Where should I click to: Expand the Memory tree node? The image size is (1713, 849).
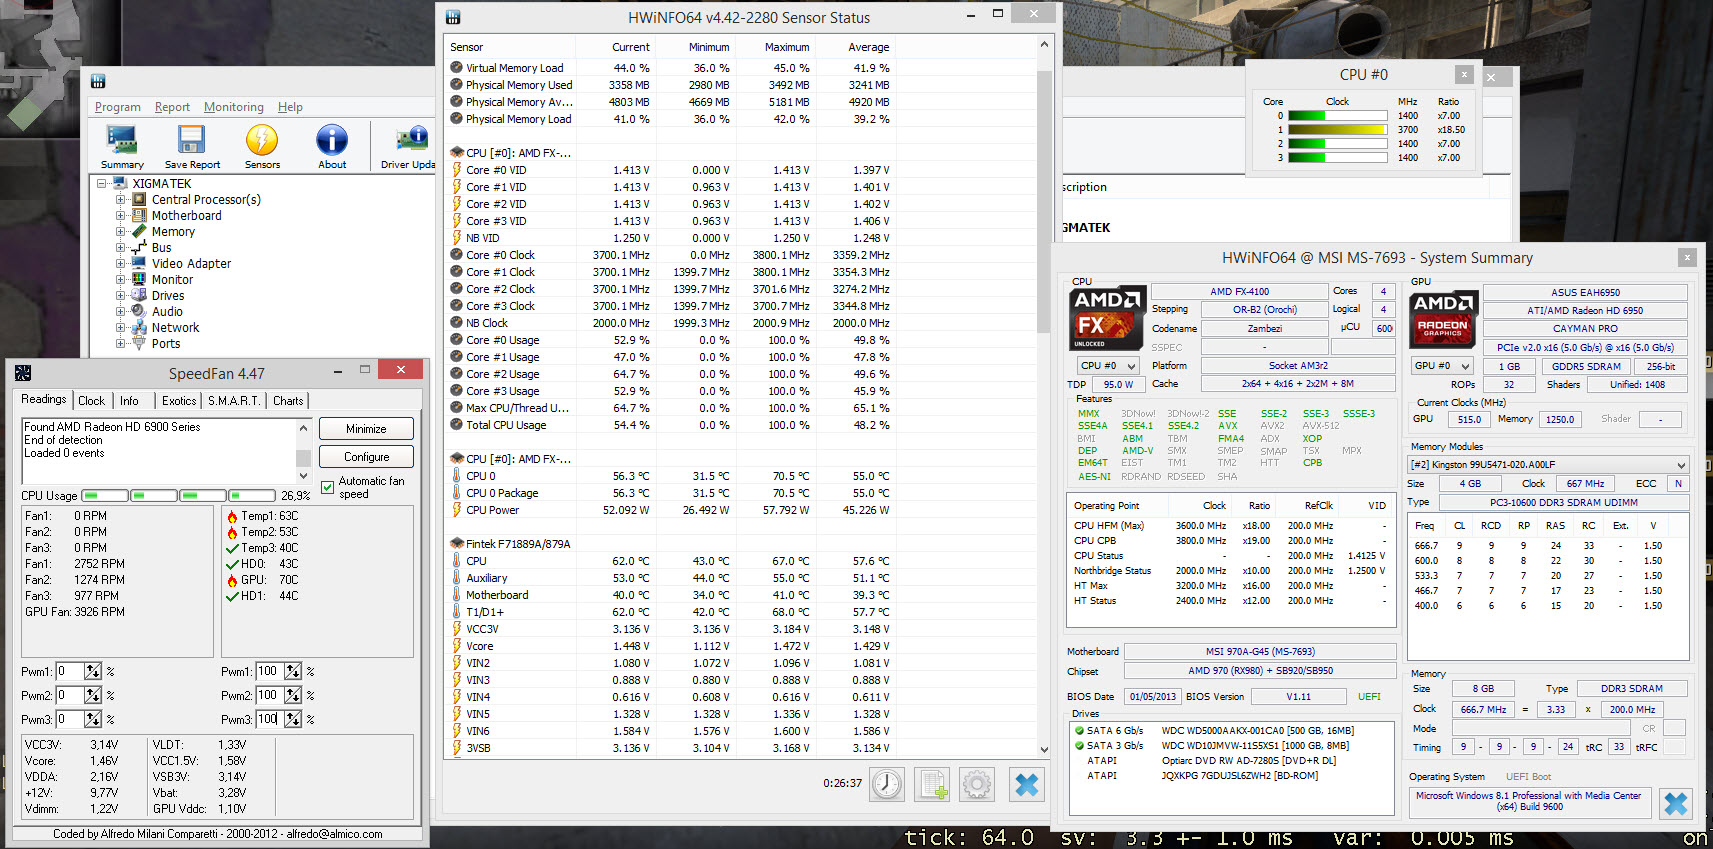120,232
